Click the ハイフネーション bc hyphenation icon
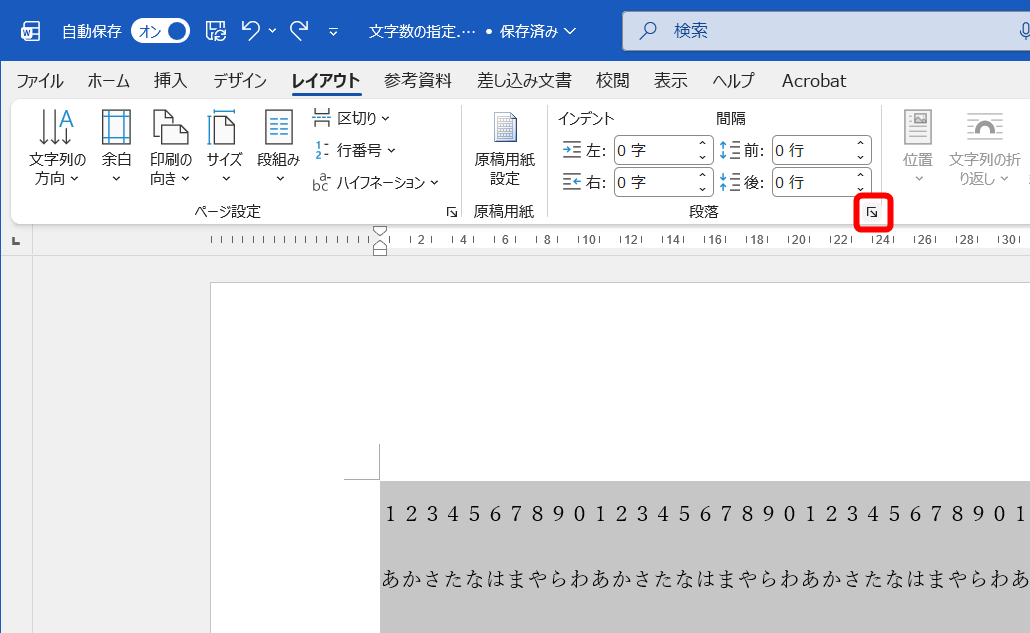1030x633 pixels. 321,182
